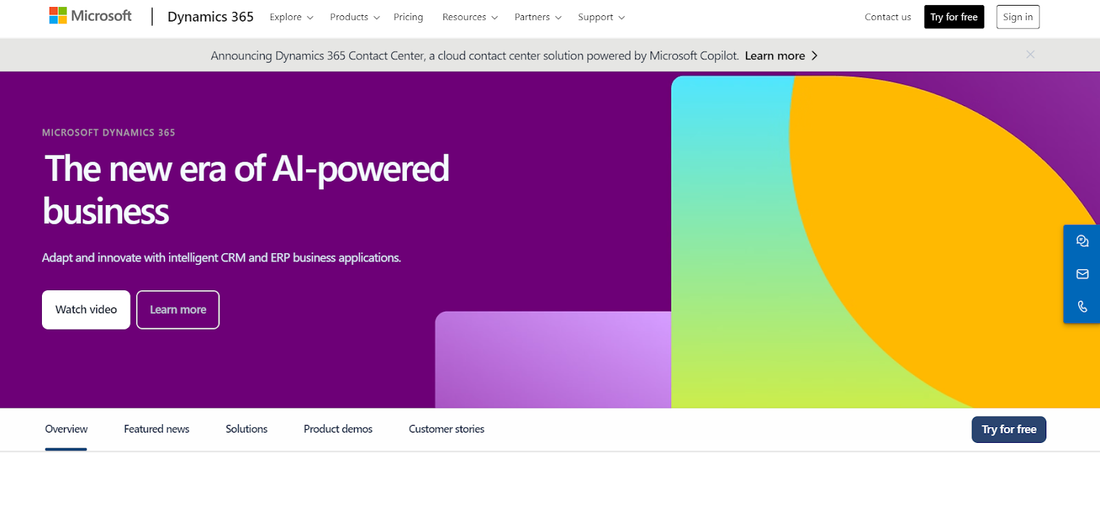Click the chevron next to Learn more in banner
Viewport: 1100px width, 507px height.
(814, 55)
